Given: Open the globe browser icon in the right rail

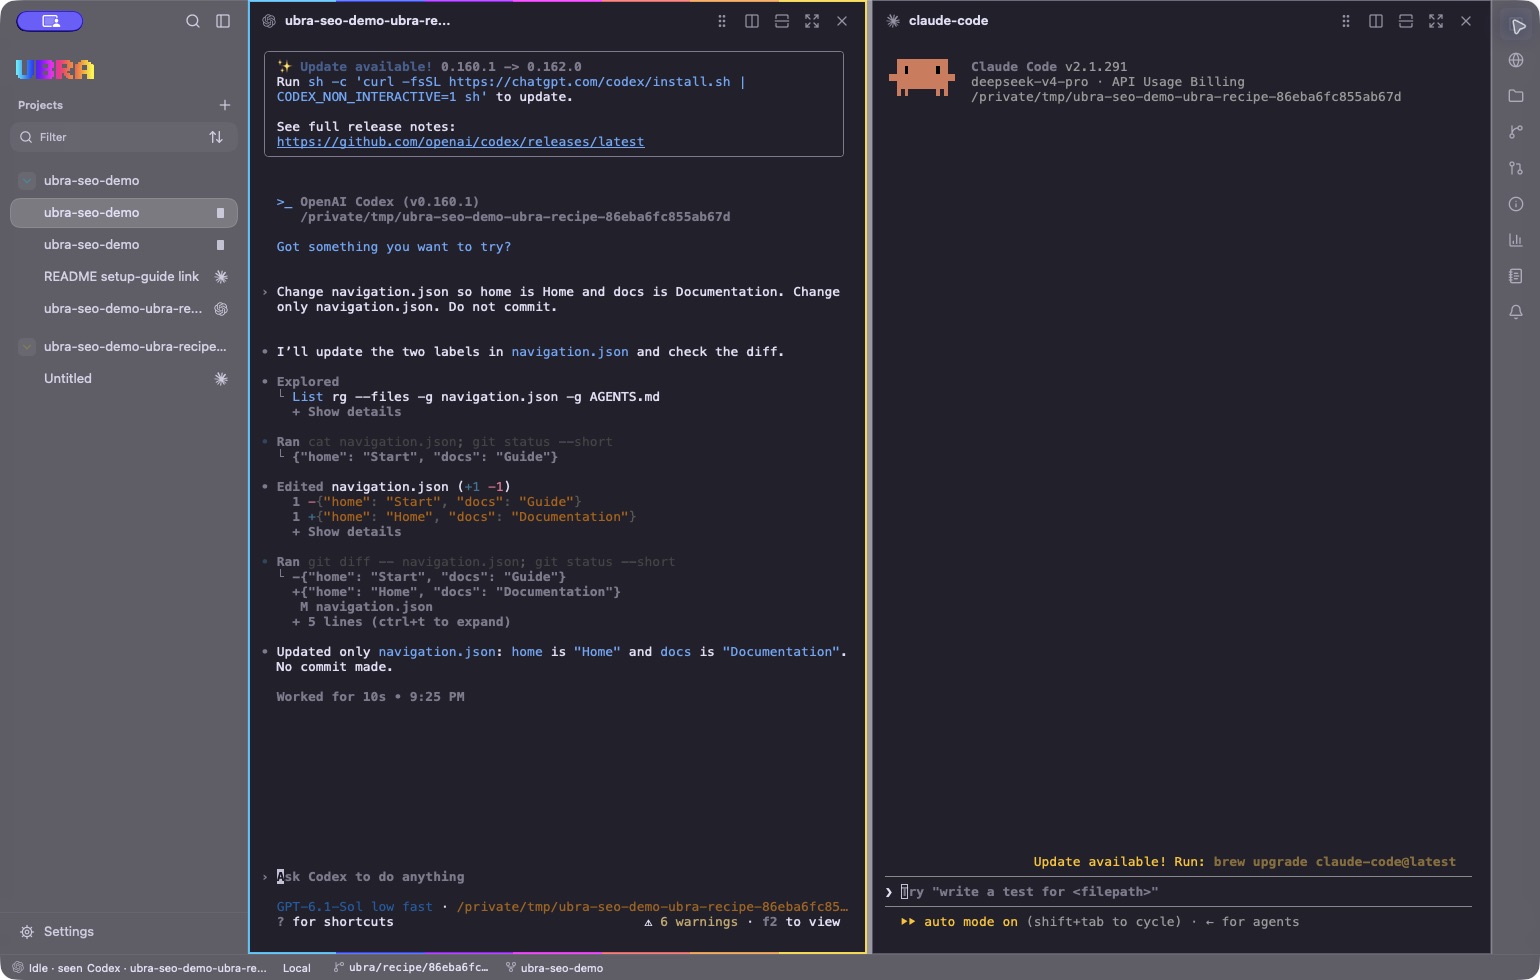Looking at the screenshot, I should [1516, 60].
